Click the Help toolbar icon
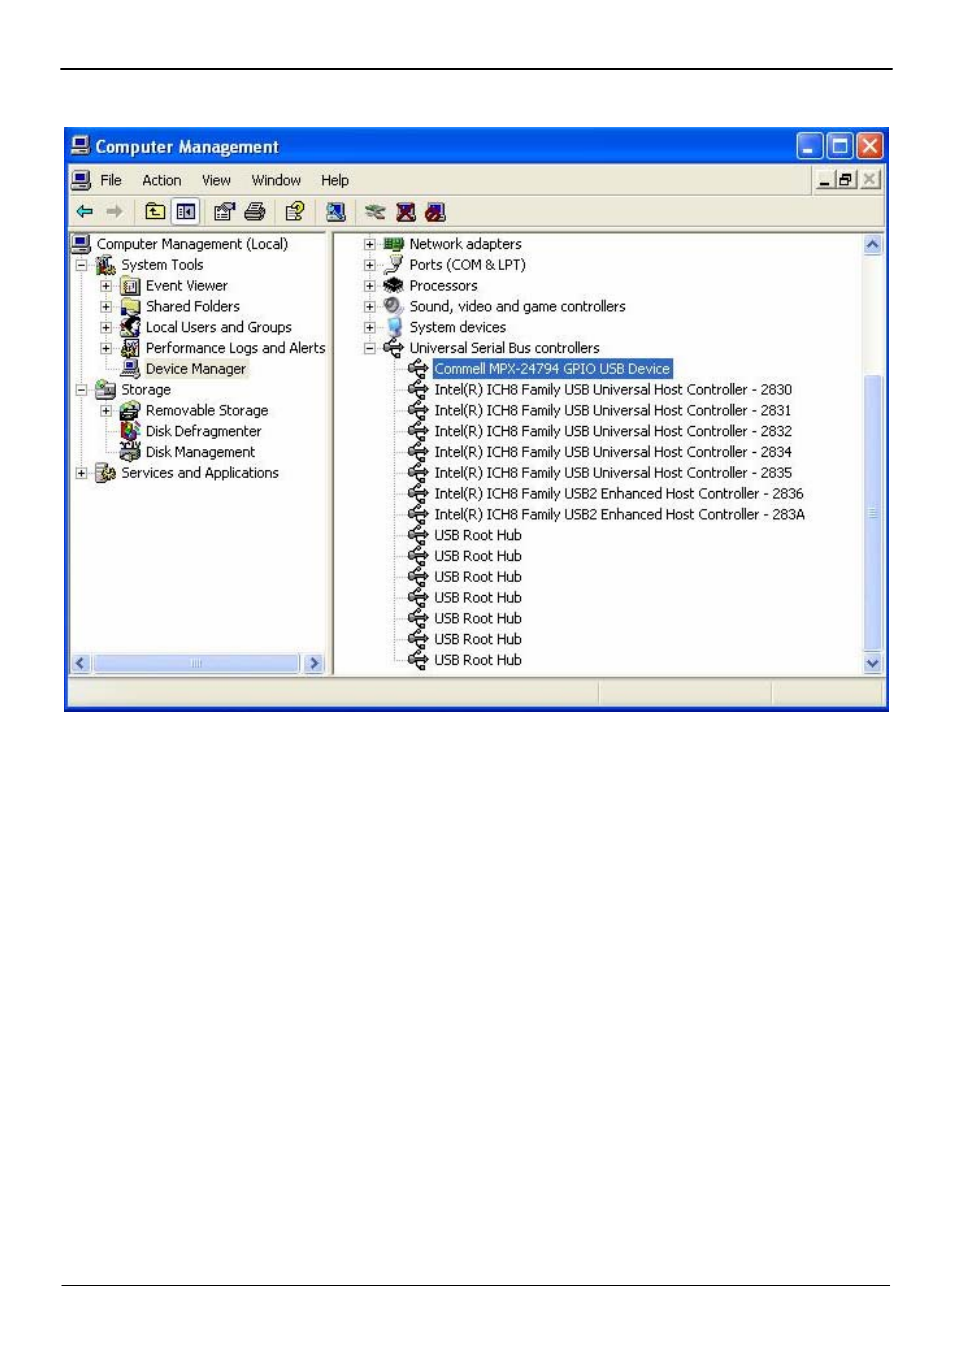This screenshot has width=954, height=1352. coord(294,211)
